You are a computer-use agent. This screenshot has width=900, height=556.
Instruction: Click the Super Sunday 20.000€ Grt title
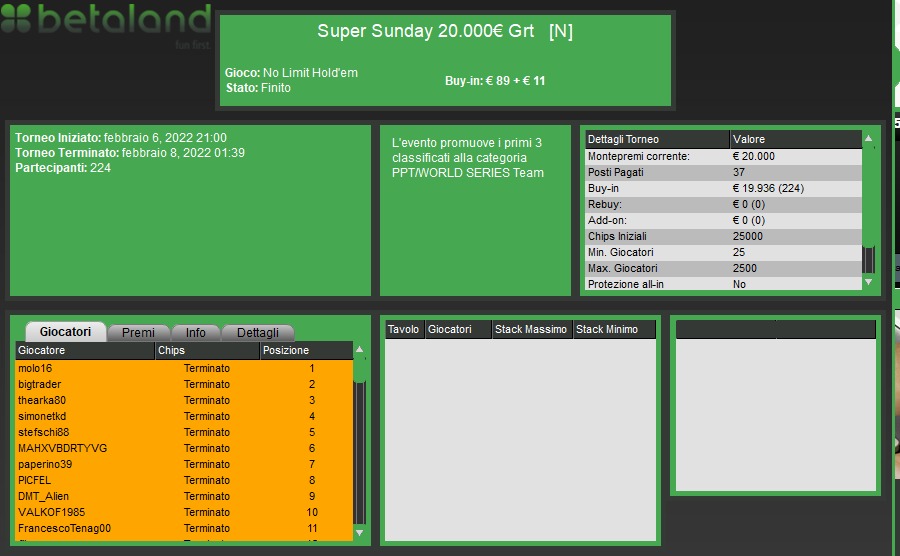pyautogui.click(x=445, y=31)
